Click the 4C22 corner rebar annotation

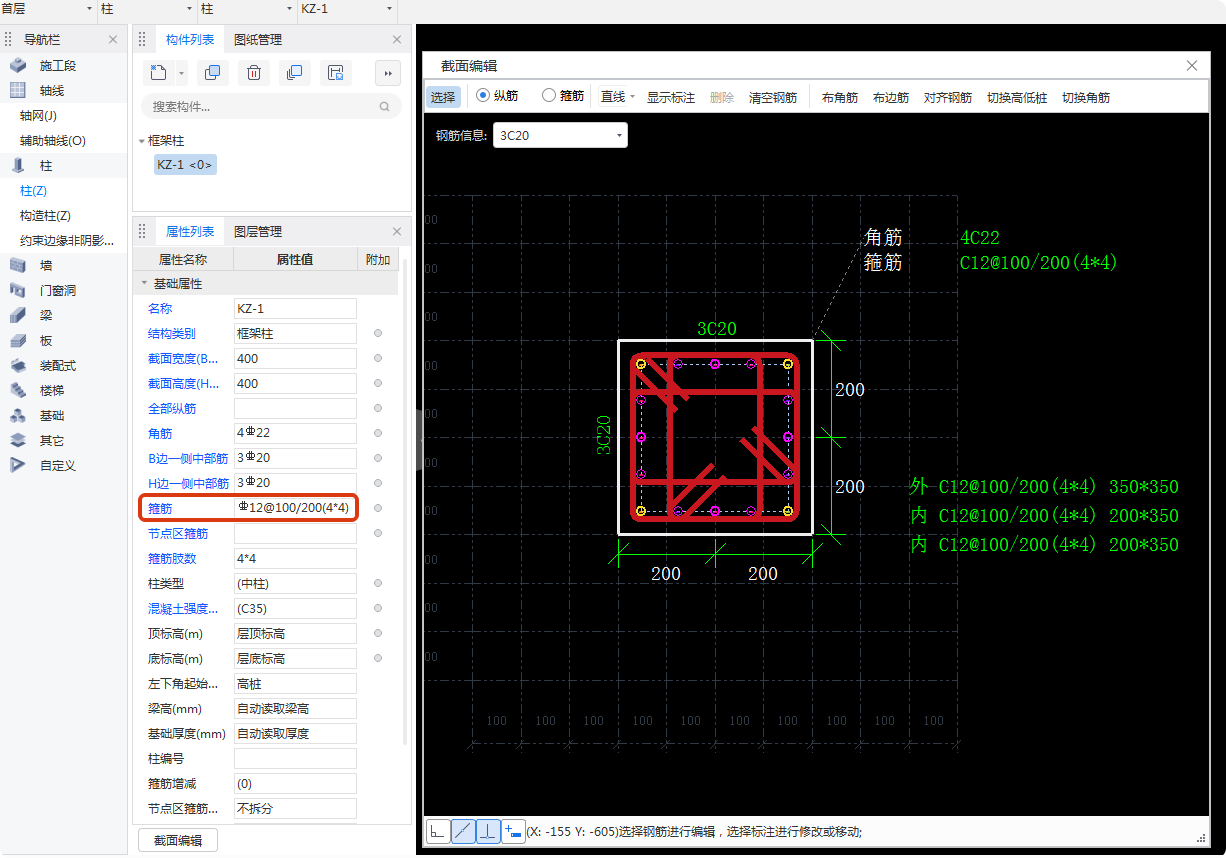pos(980,238)
